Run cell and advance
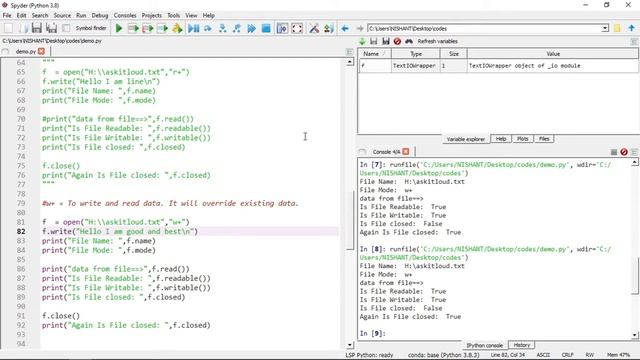Image resolution: width=640 pixels, height=360 pixels. [148, 28]
